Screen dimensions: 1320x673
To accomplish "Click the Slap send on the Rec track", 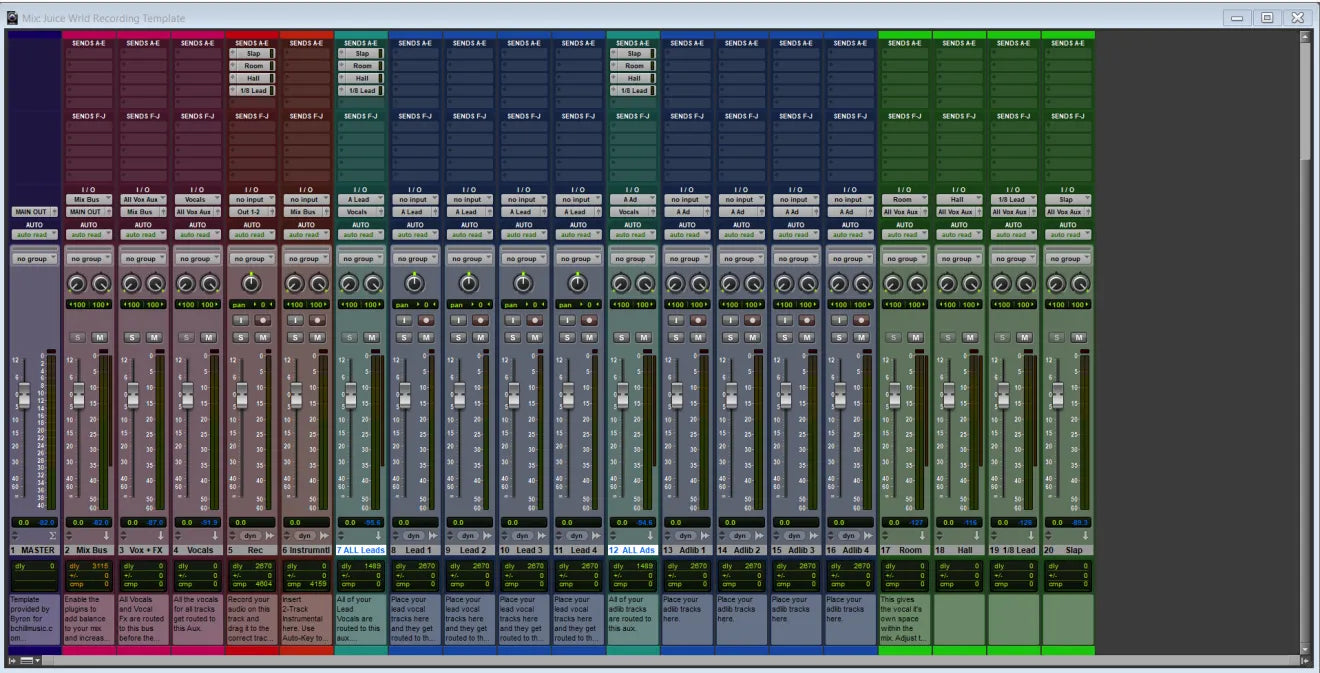I will click(x=251, y=54).
